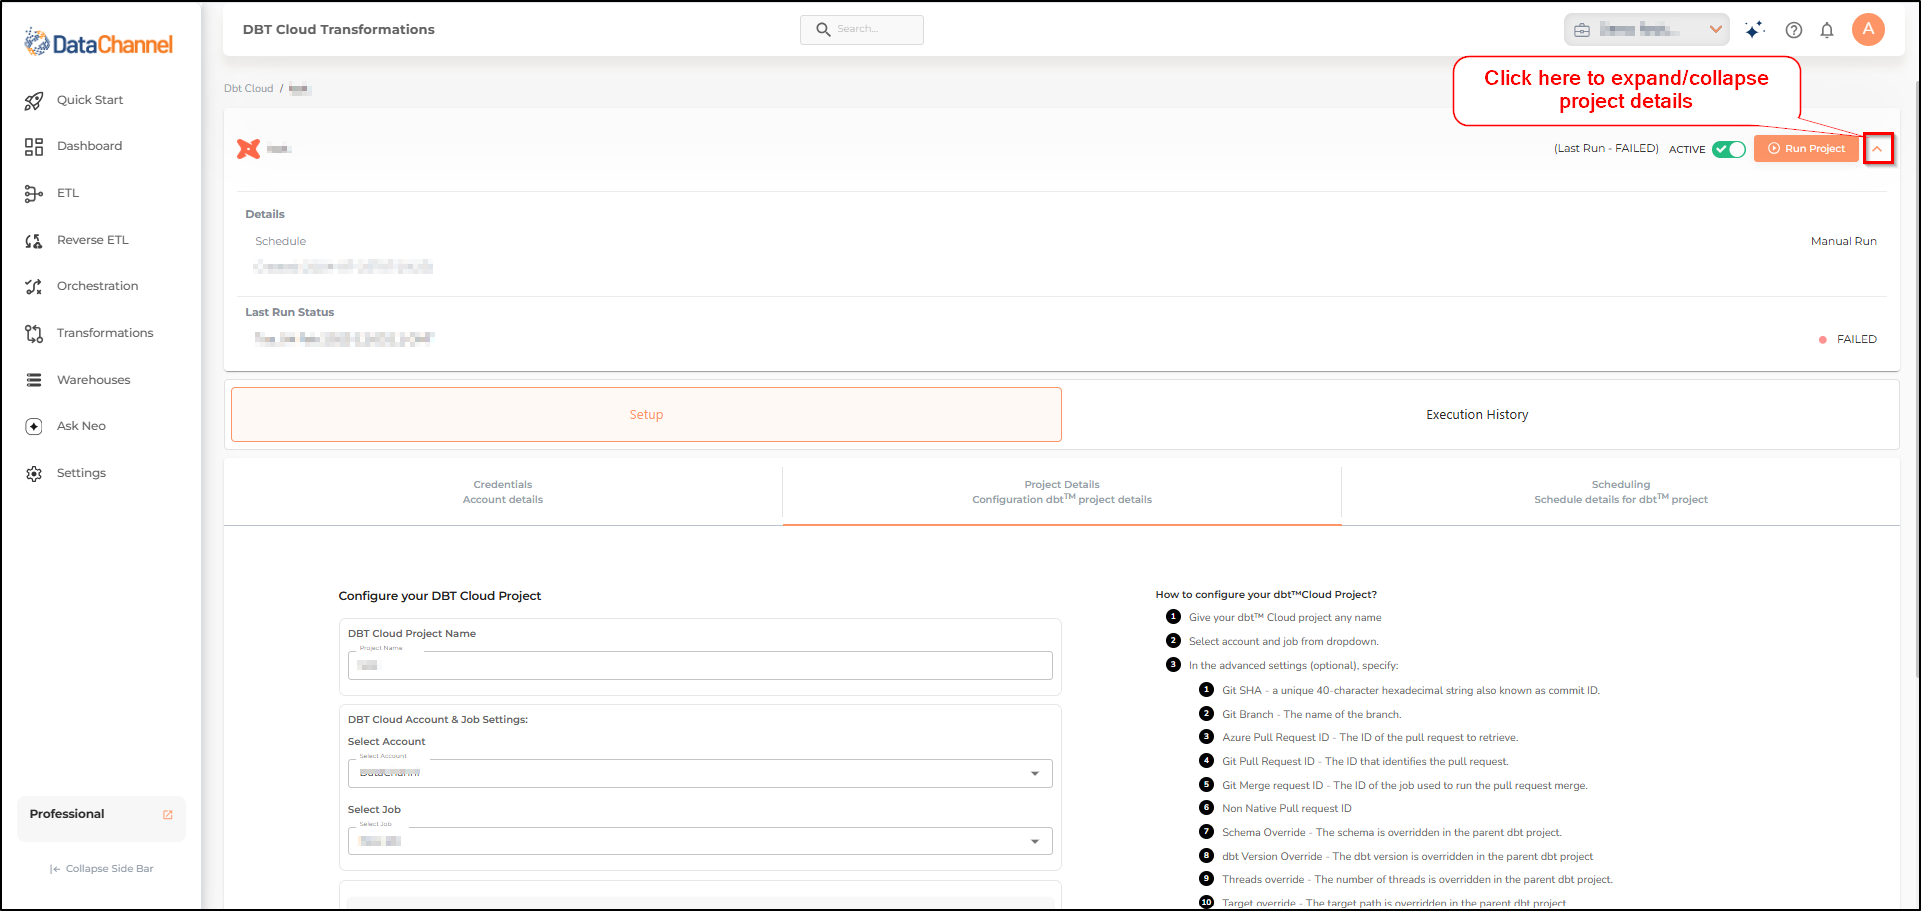Click the Dashboard grid icon
The height and width of the screenshot is (911, 1921).
coord(34,147)
